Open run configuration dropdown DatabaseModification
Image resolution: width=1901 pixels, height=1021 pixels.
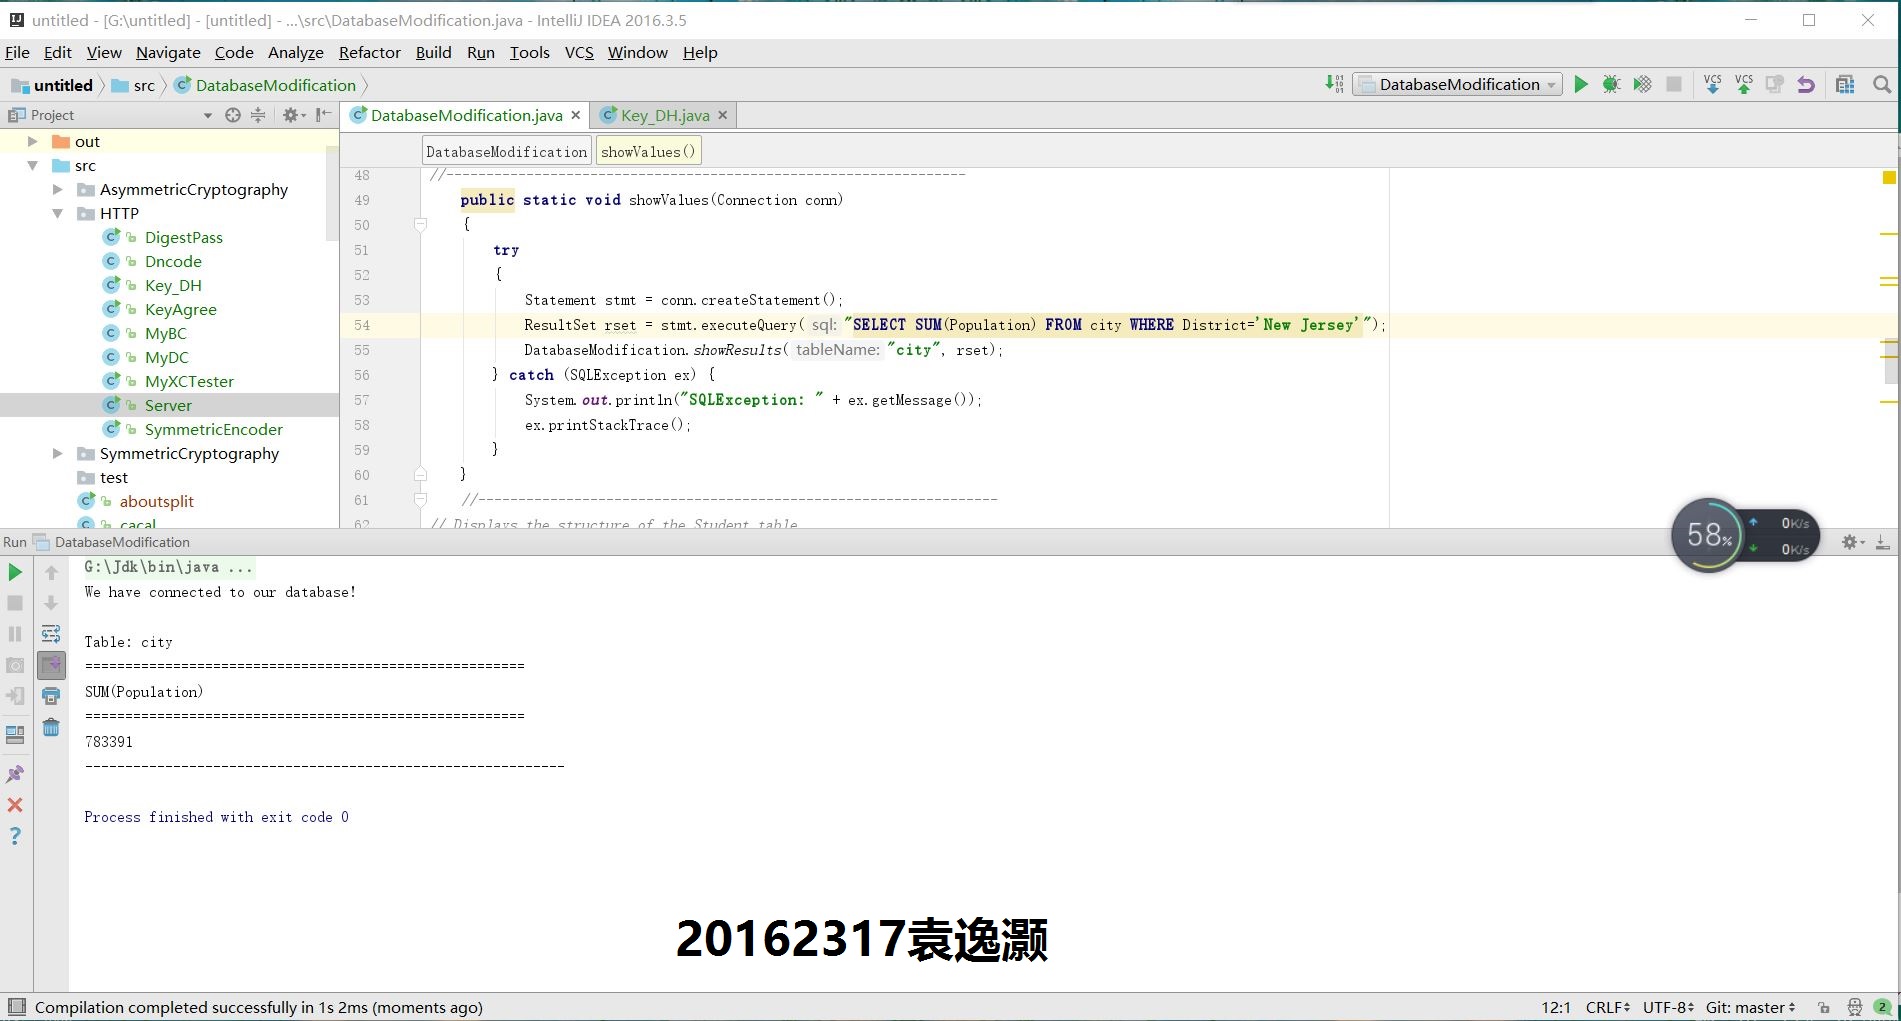coord(1457,85)
